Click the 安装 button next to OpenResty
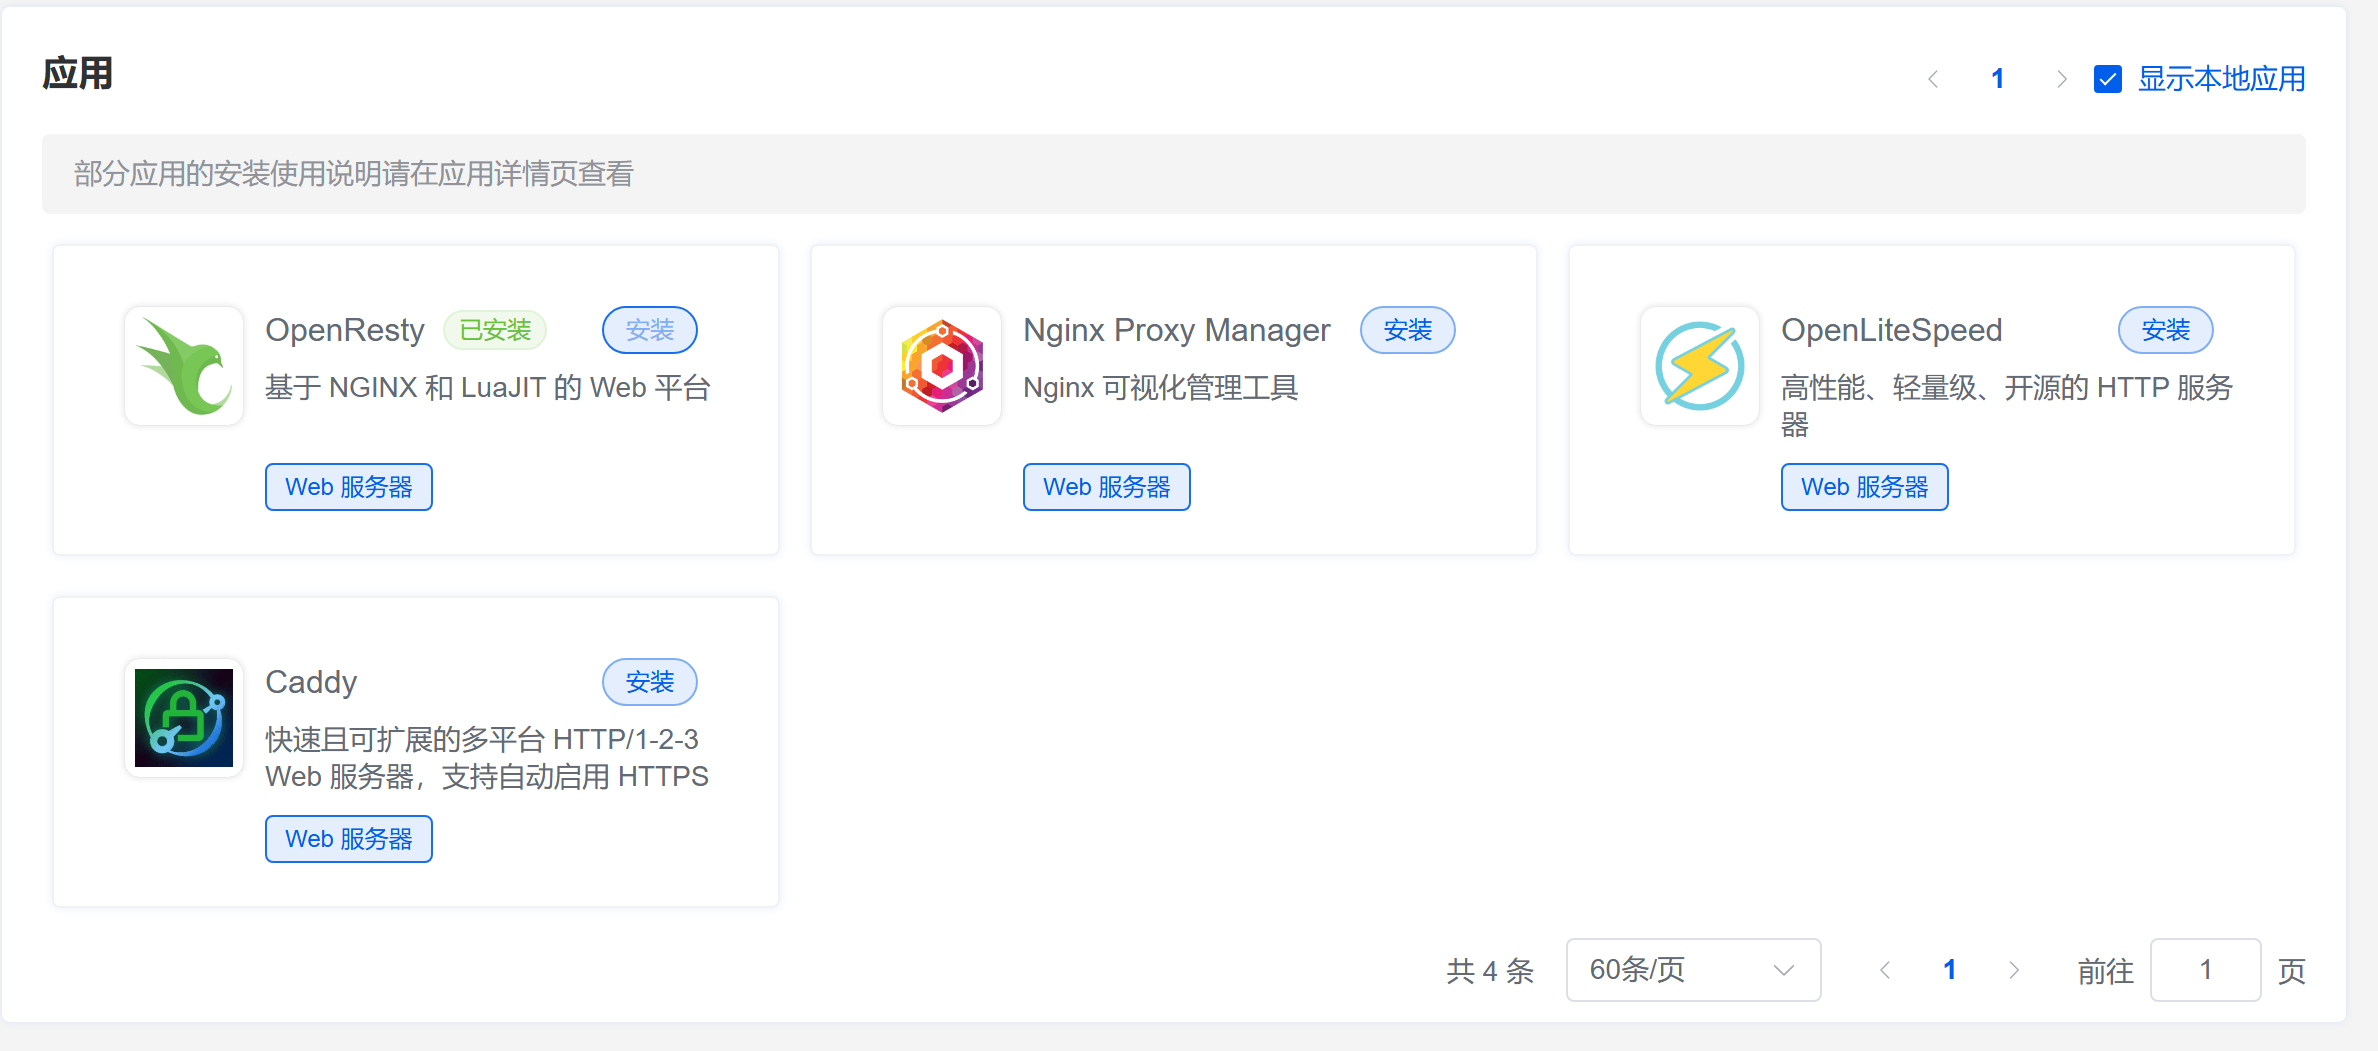The image size is (2378, 1051). (x=649, y=330)
